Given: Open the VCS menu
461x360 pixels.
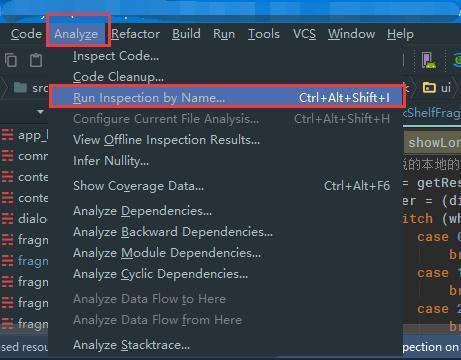Looking at the screenshot, I should pos(304,34).
